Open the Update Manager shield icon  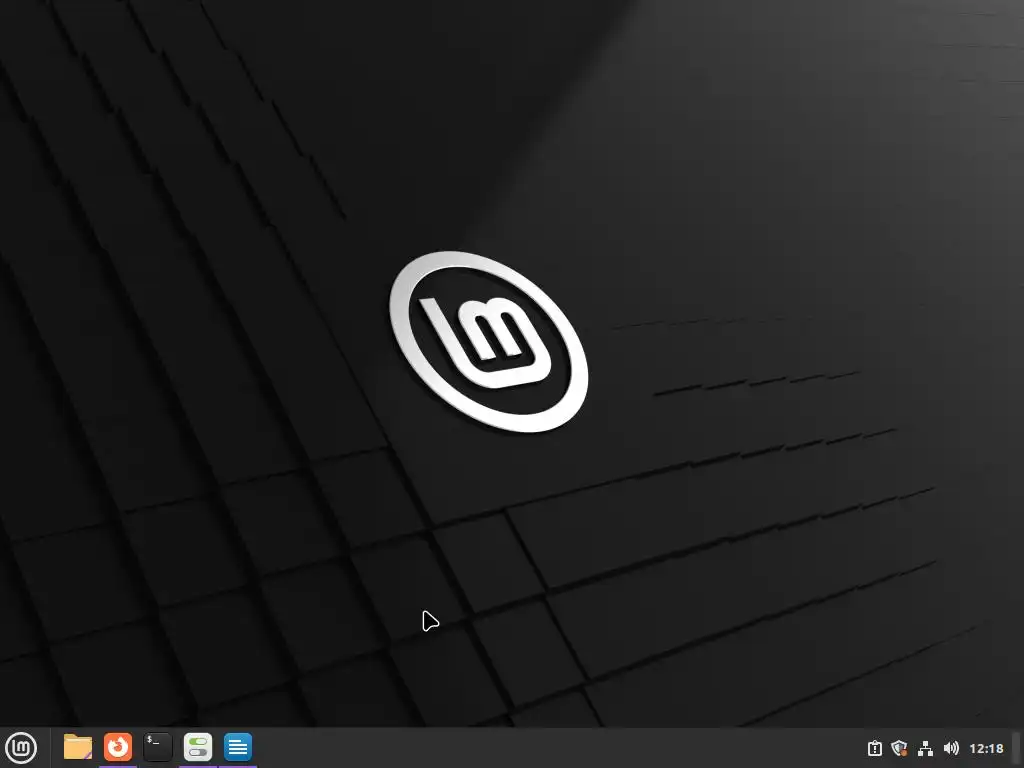coord(899,748)
